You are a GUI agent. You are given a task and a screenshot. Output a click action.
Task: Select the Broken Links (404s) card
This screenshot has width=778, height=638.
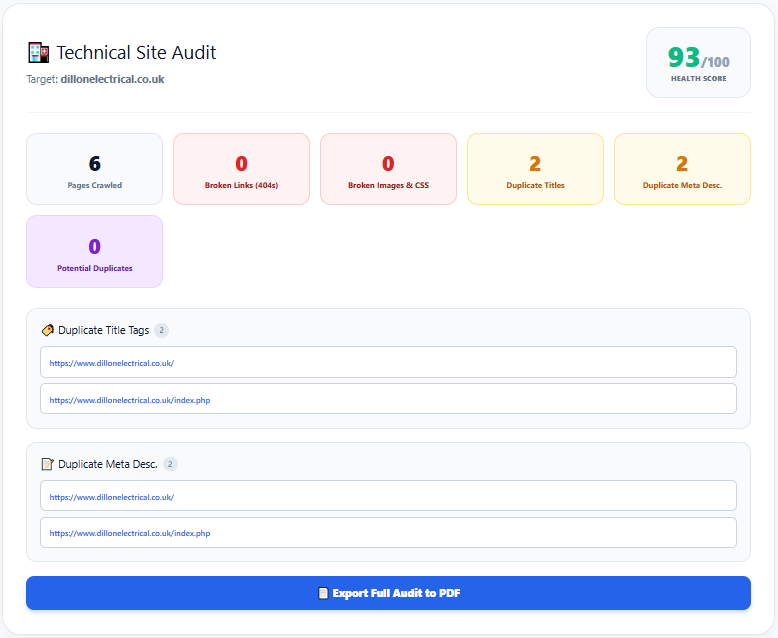(x=242, y=169)
